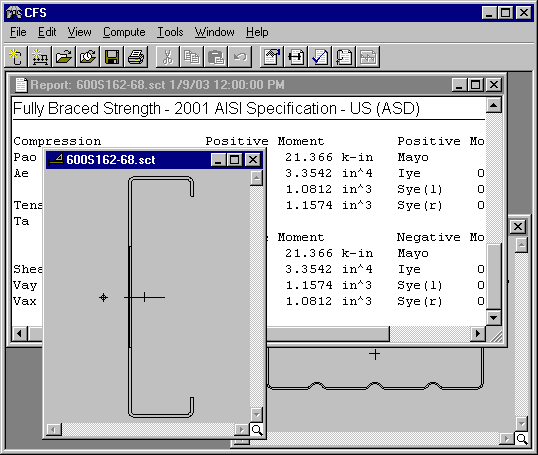Maximize the Report window
The image size is (538, 455).
click(x=475, y=85)
